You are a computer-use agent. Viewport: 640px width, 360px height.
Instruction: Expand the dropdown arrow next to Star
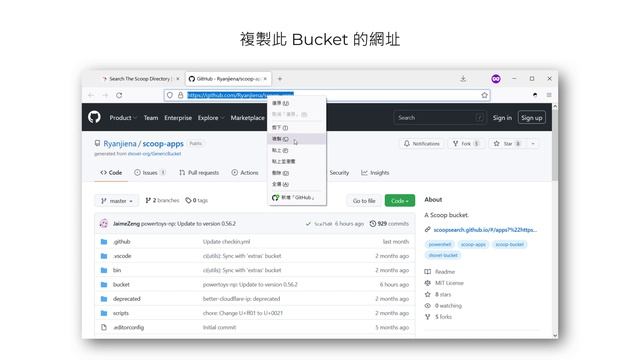[x=533, y=144]
